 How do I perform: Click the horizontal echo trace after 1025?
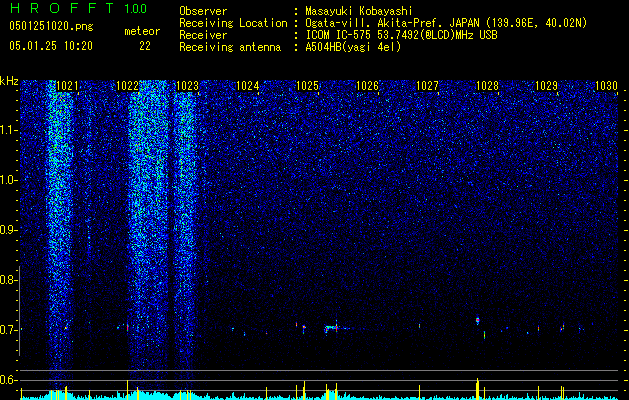pos(336,328)
